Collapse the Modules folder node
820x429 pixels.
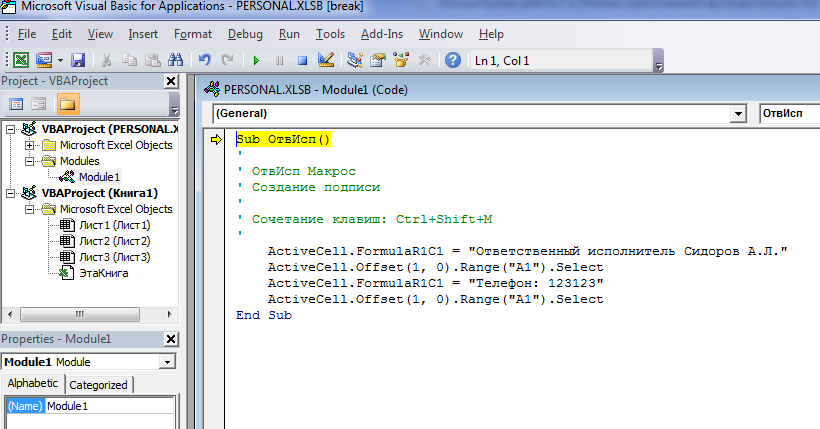coord(30,161)
